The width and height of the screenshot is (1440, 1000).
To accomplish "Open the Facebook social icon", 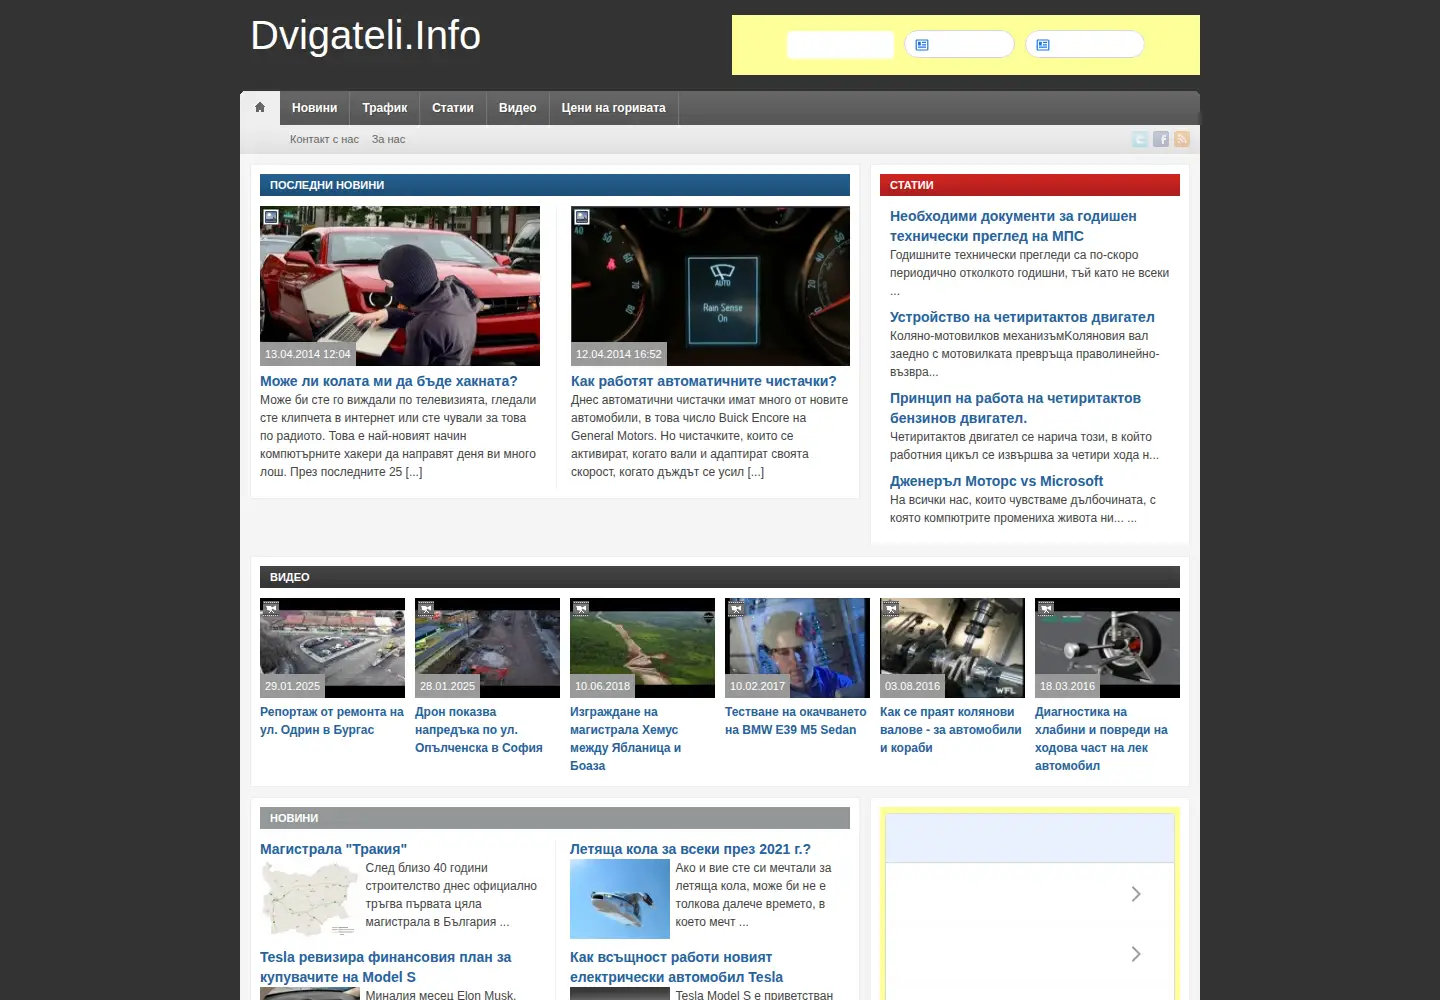I will tap(1161, 139).
